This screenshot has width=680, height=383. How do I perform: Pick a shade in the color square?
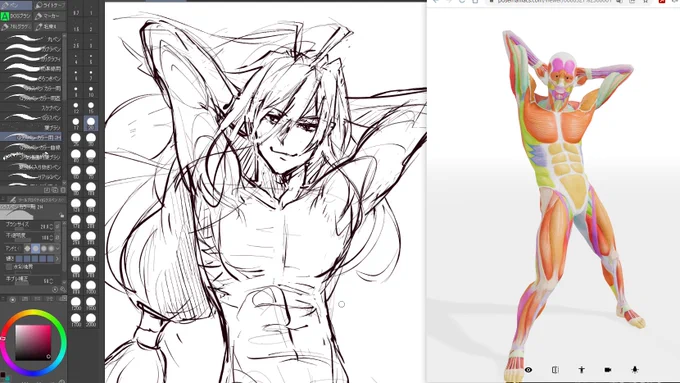point(33,343)
